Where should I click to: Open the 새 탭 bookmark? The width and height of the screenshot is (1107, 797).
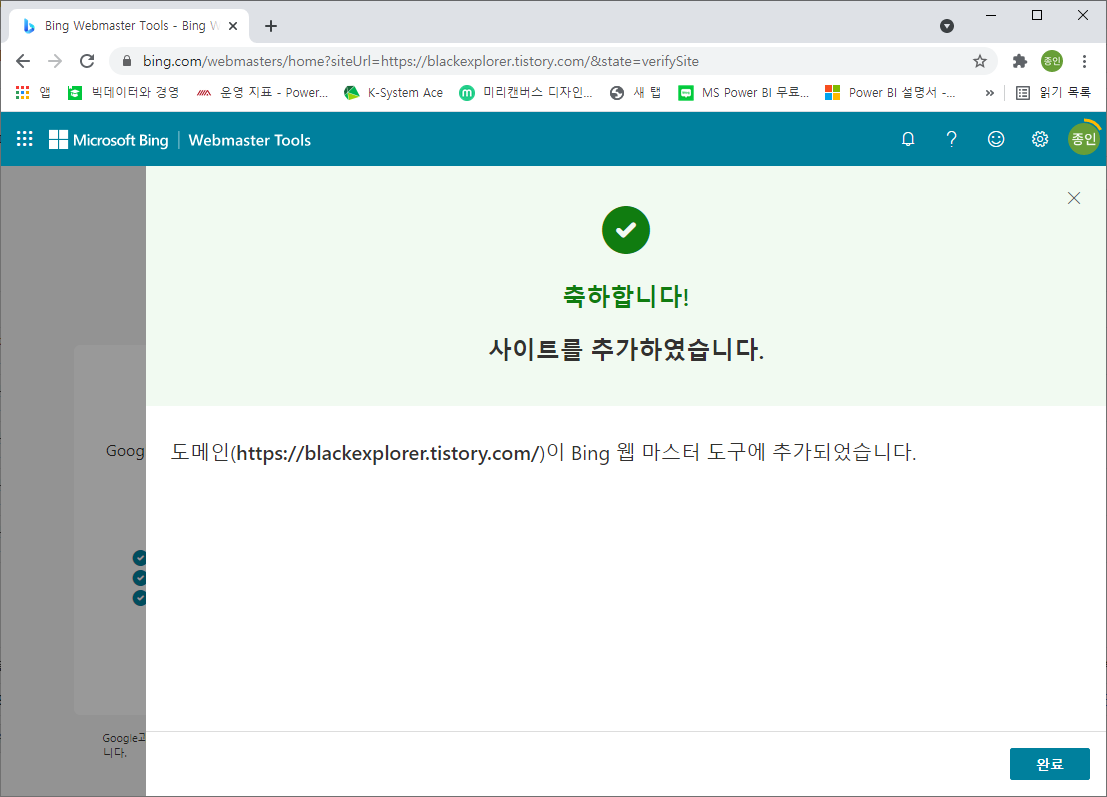[x=636, y=92]
